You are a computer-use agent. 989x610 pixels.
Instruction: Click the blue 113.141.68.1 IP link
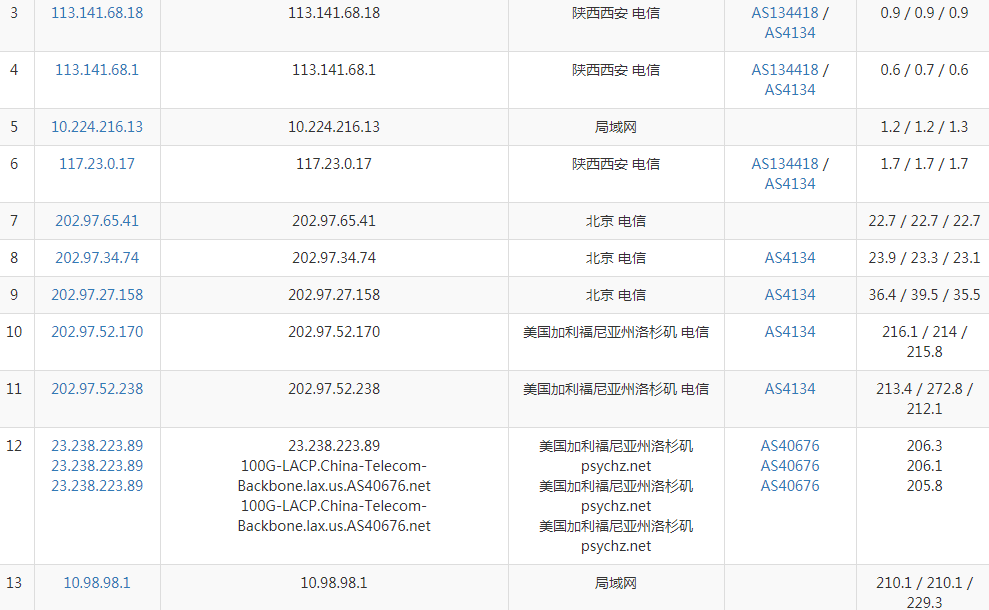tap(97, 70)
